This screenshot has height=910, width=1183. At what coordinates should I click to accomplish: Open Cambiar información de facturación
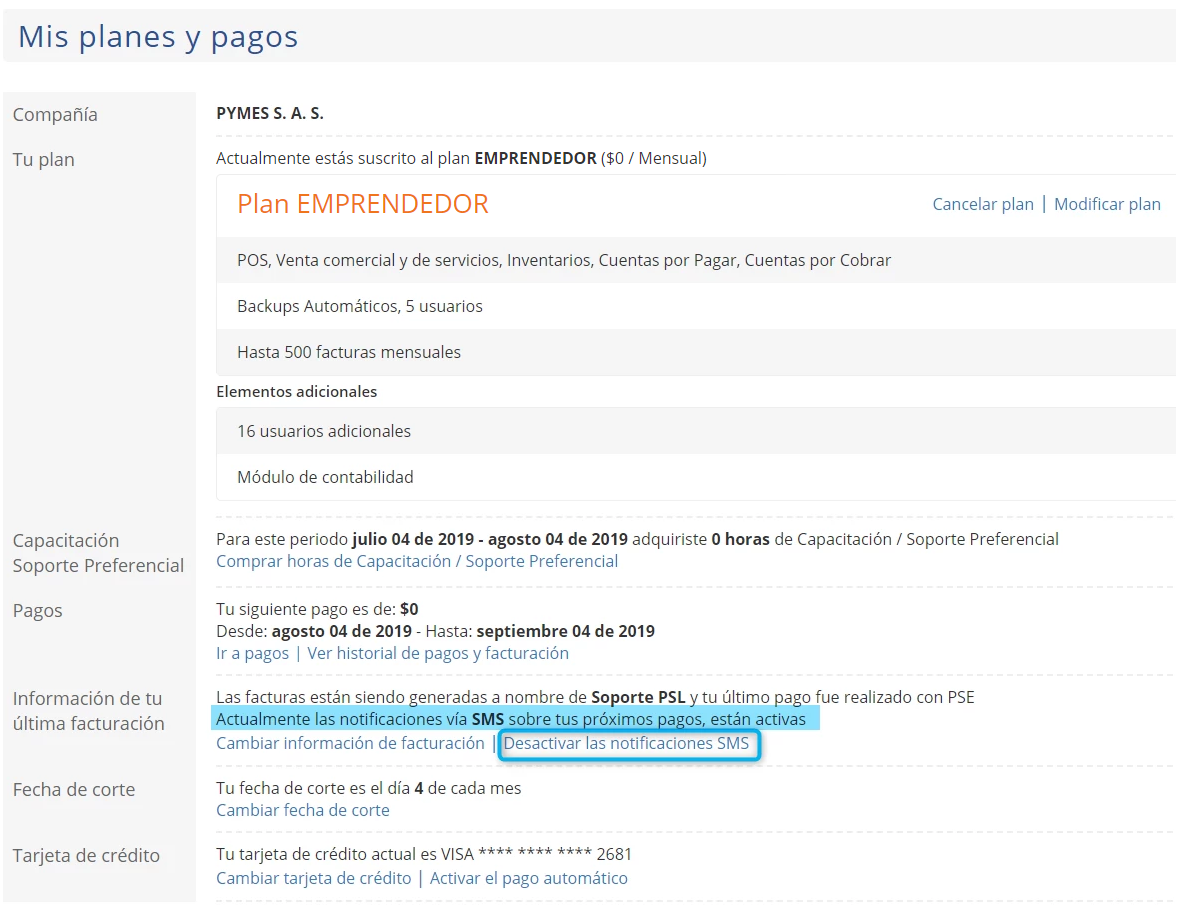[350, 743]
